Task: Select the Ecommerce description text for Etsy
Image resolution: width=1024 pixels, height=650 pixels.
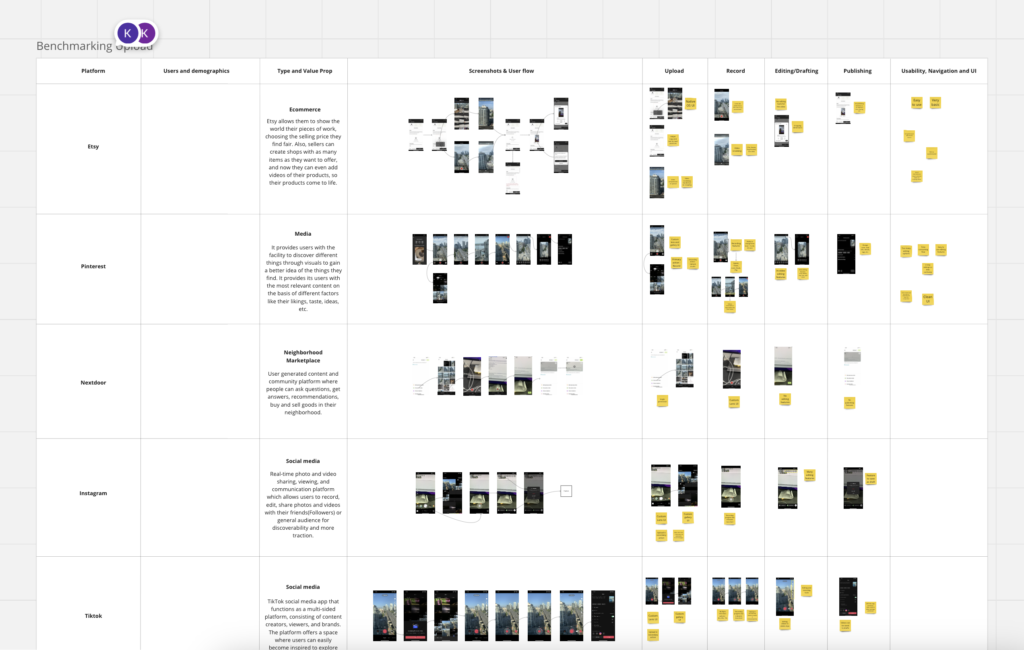Action: pyautogui.click(x=304, y=154)
